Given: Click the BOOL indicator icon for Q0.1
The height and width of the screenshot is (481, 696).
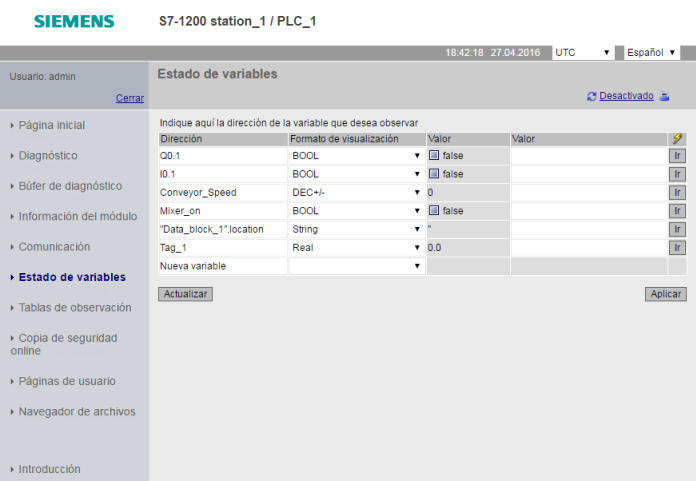Looking at the screenshot, I should [x=434, y=156].
